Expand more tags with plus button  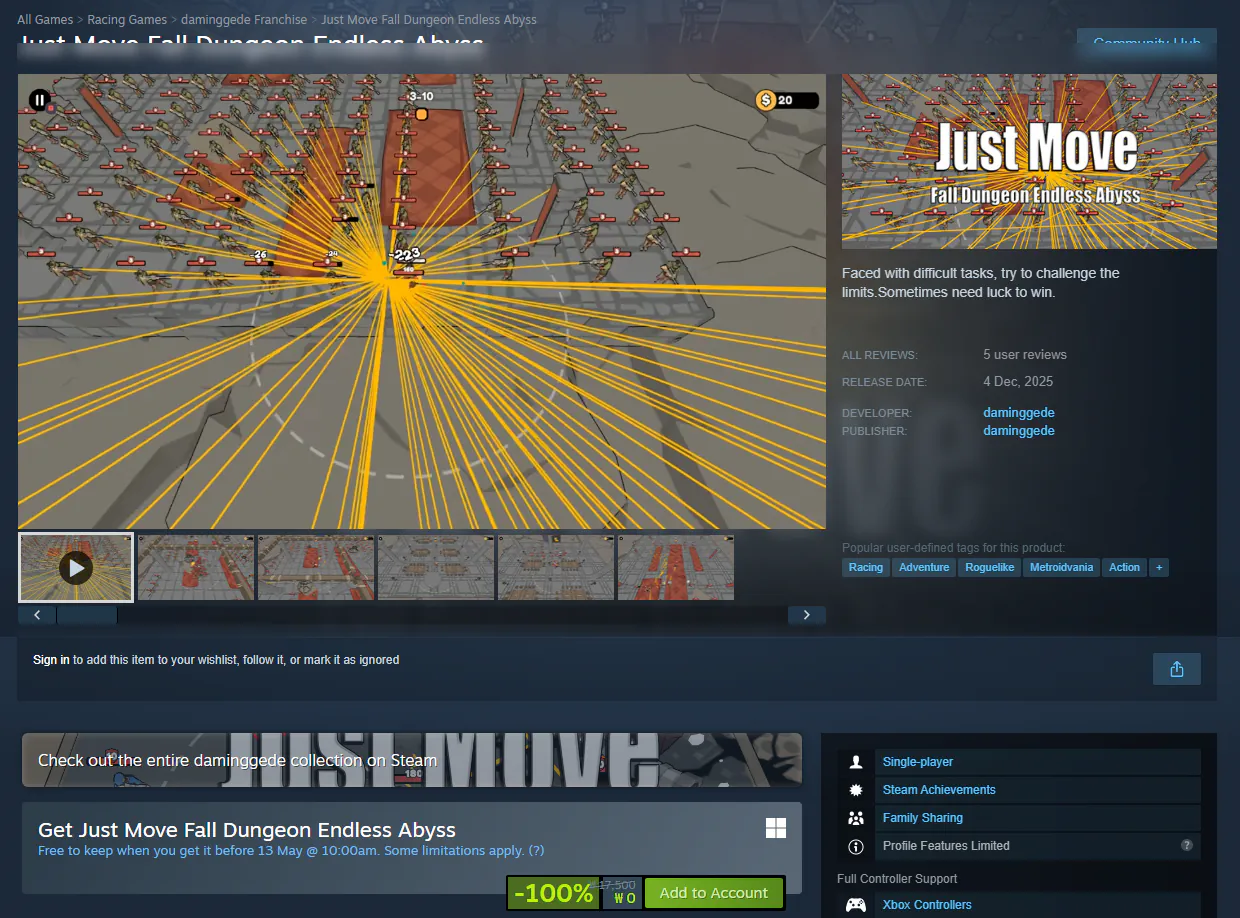tap(1159, 567)
